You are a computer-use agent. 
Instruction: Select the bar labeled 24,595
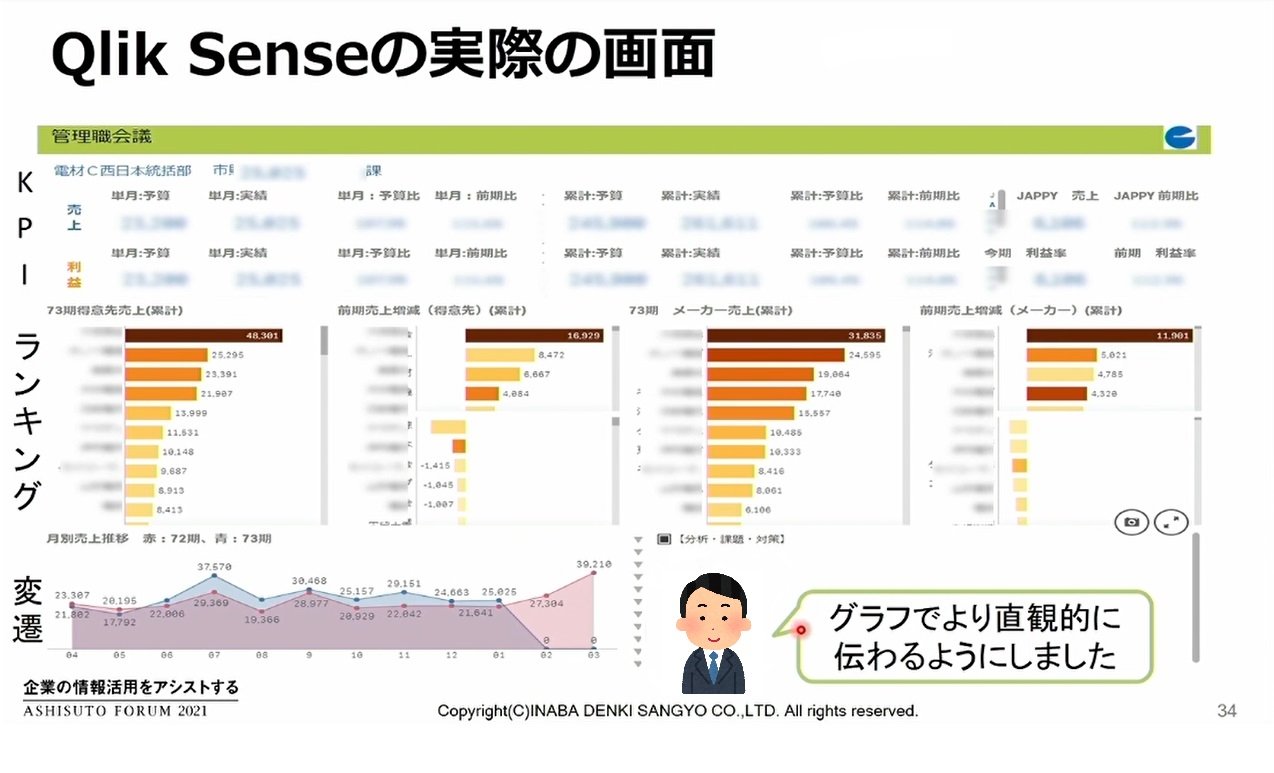tap(775, 354)
